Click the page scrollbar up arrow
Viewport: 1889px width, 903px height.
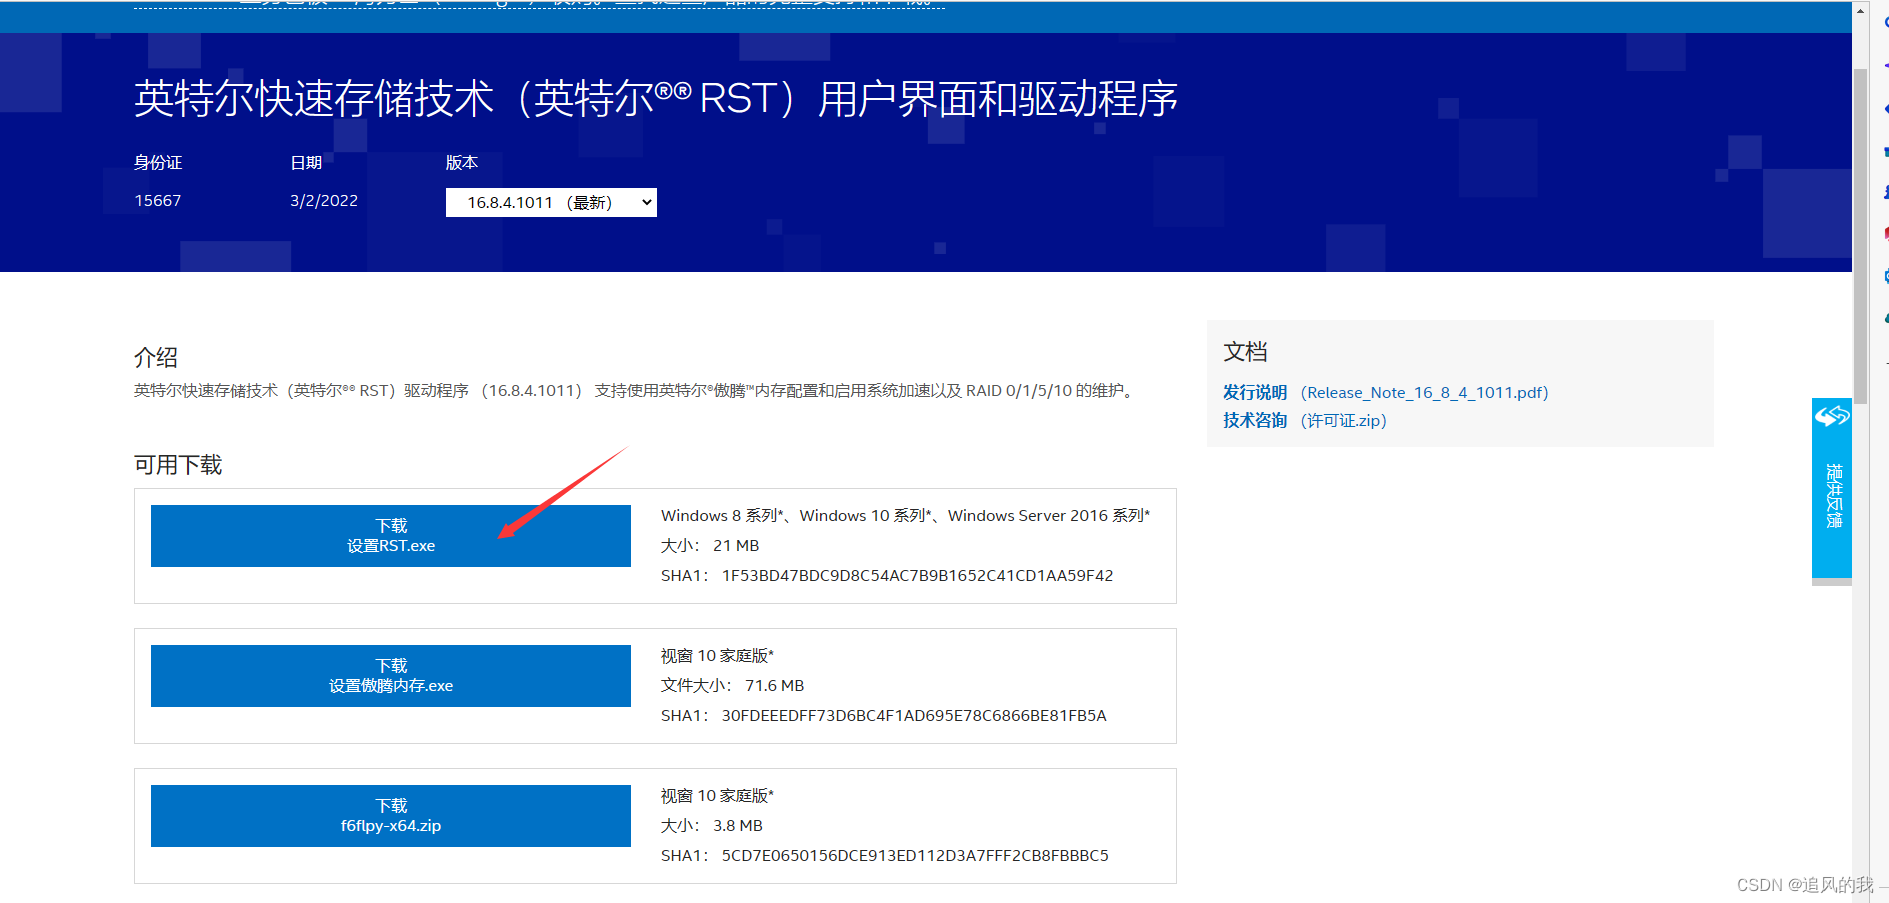click(1861, 10)
